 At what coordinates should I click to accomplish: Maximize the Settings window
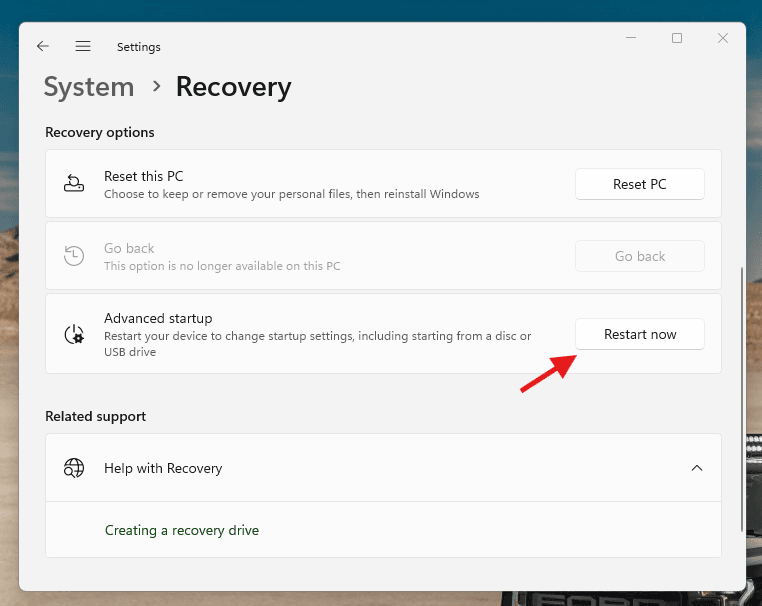677,38
